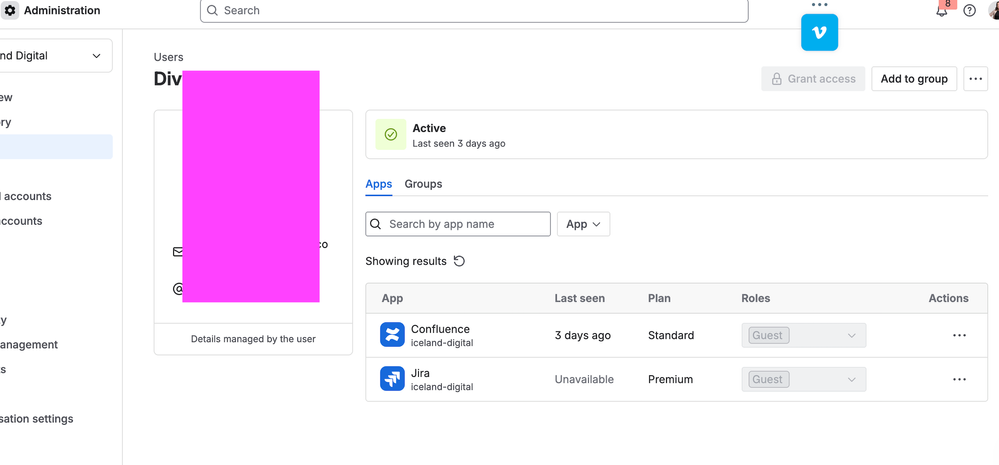Click 'Details managed by the user' text
Image resolution: width=999 pixels, height=465 pixels.
click(x=253, y=339)
